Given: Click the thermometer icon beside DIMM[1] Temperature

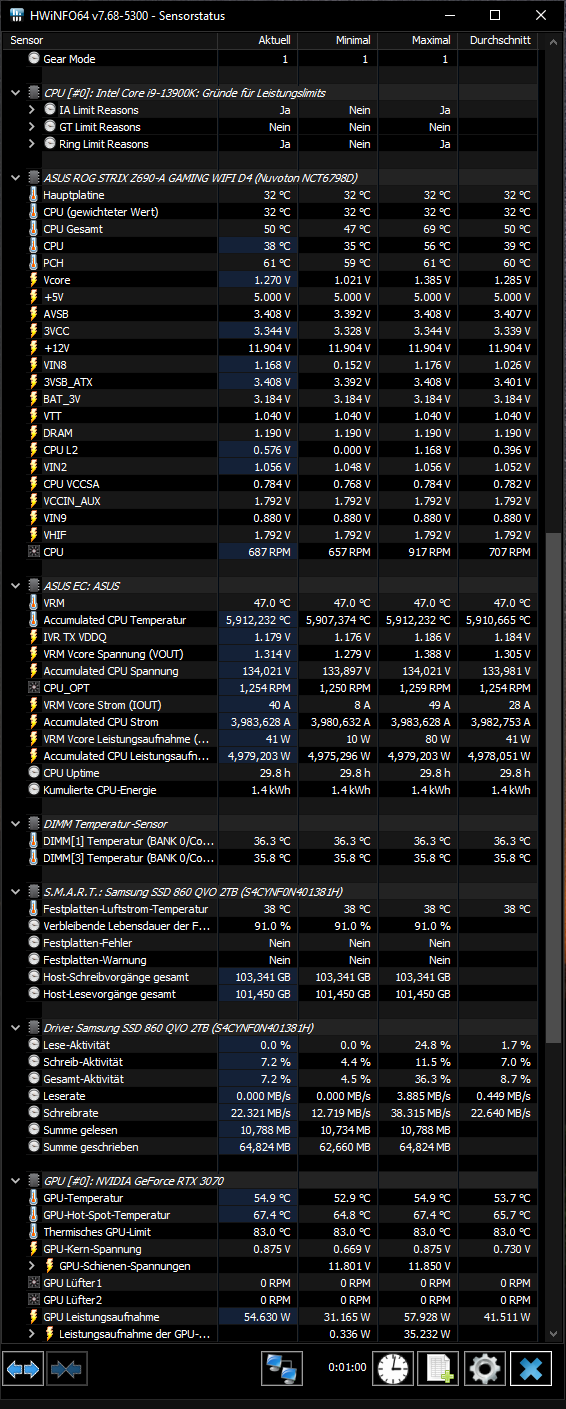Looking at the screenshot, I should point(35,841).
